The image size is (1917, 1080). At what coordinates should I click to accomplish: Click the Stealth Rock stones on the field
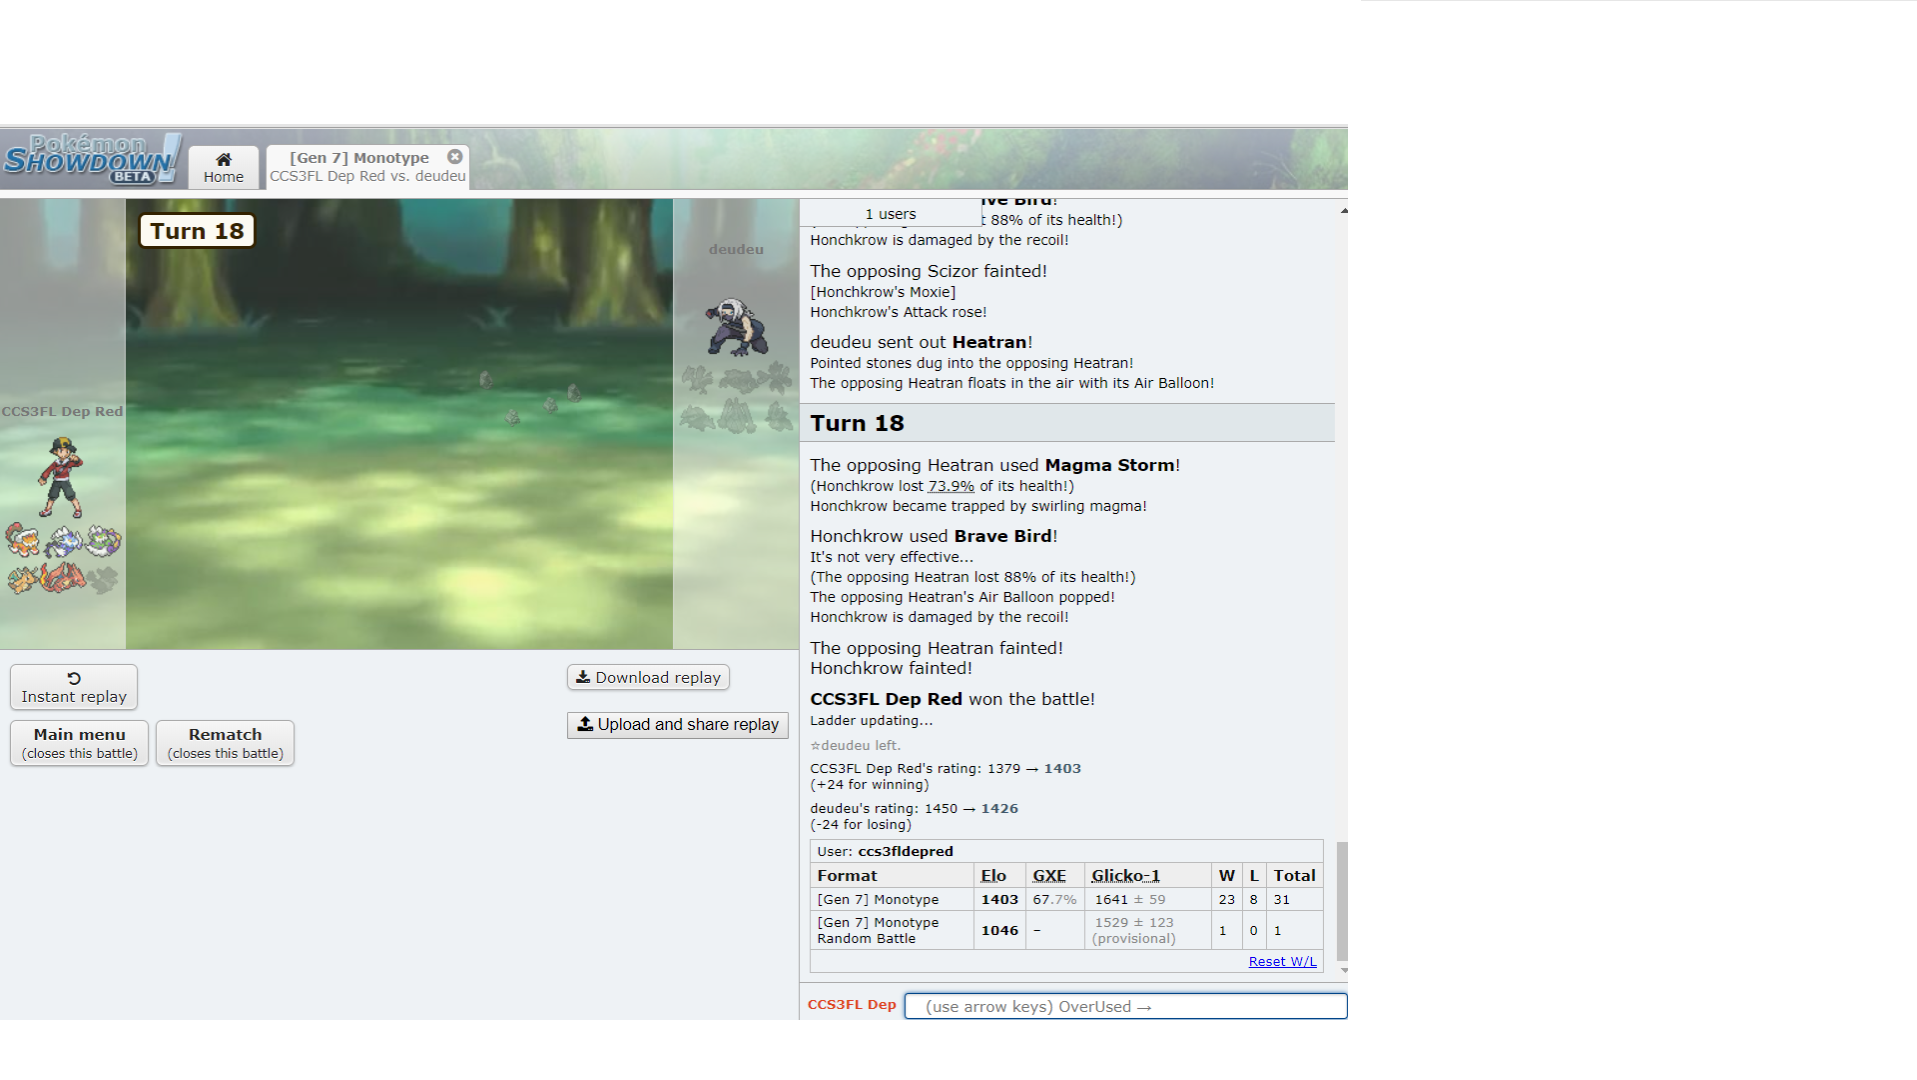530,397
